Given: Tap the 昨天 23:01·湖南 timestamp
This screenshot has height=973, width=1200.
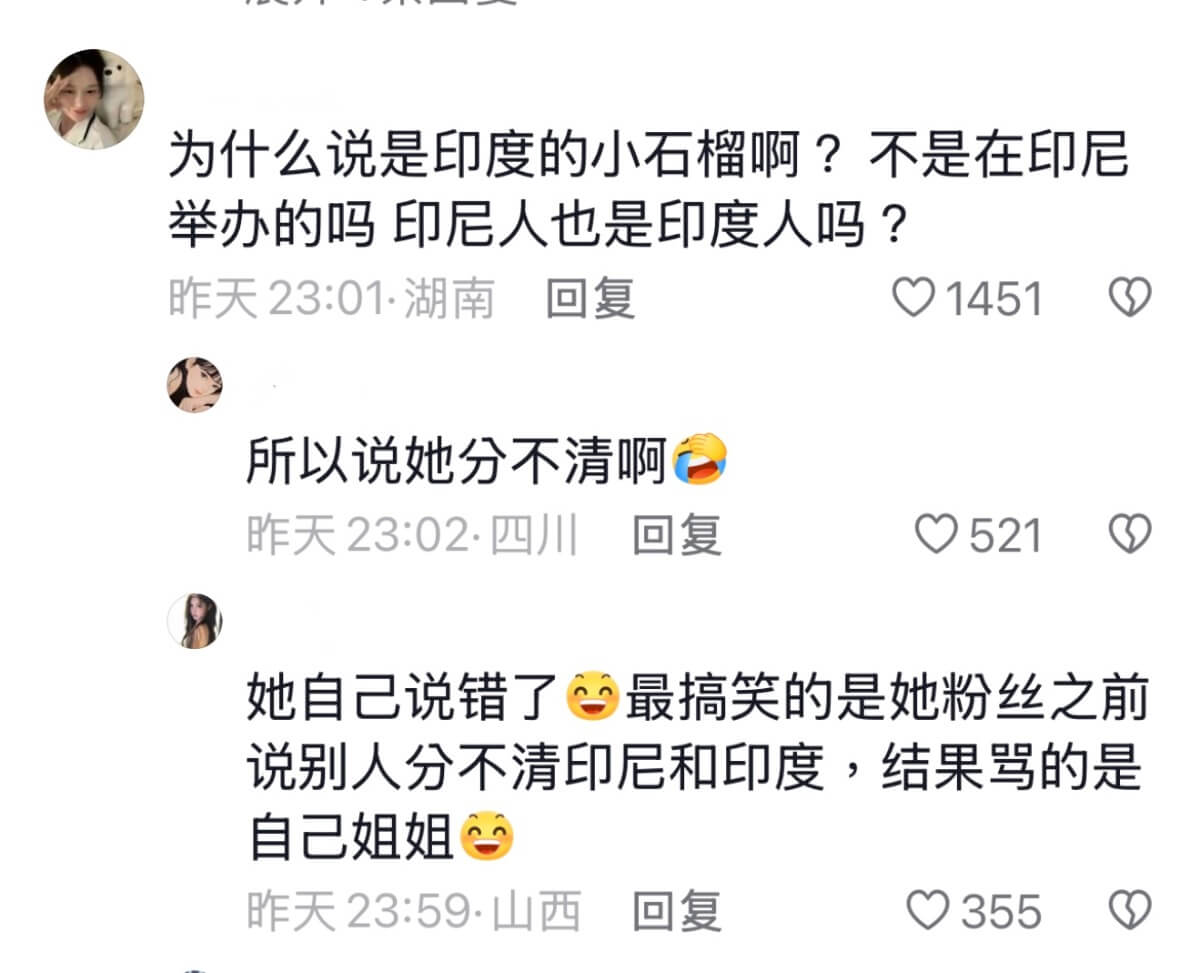Looking at the screenshot, I should [x=331, y=298].
